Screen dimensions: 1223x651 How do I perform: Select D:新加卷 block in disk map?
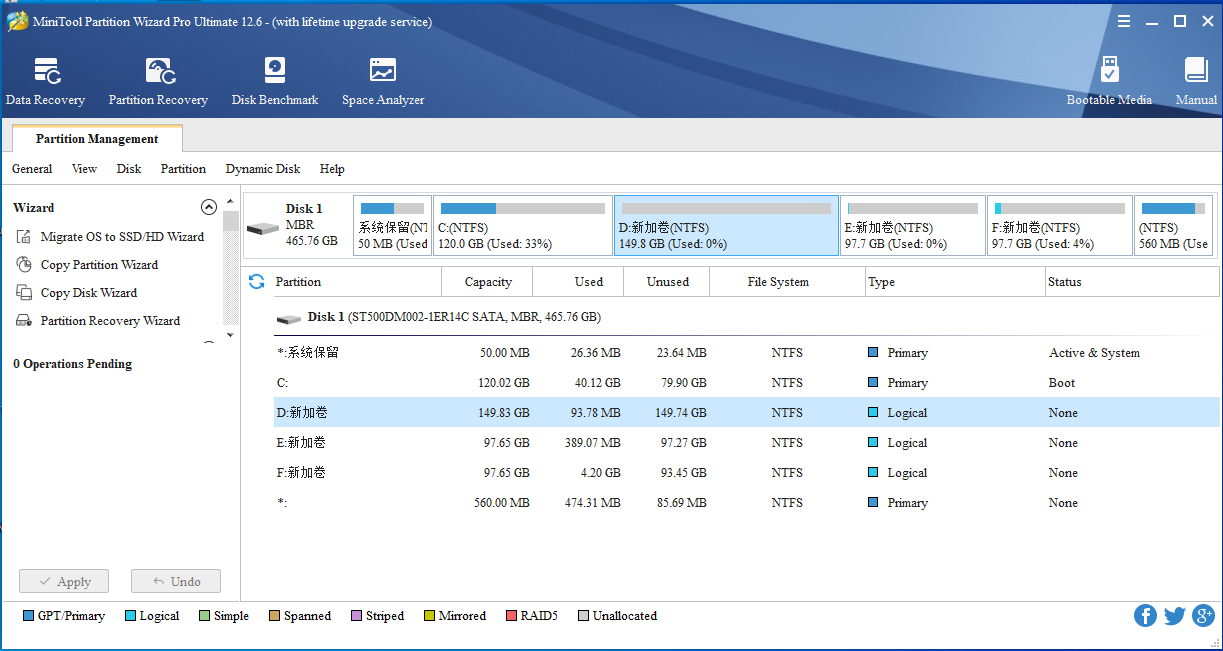tap(726, 226)
